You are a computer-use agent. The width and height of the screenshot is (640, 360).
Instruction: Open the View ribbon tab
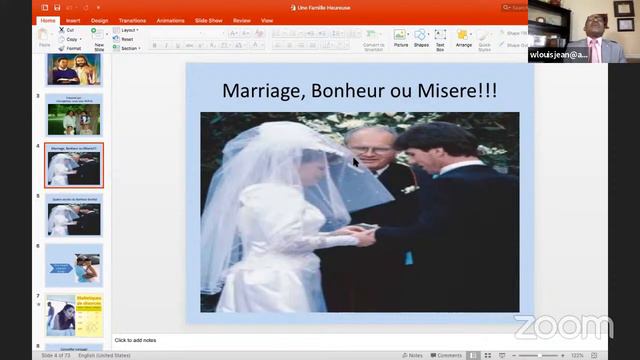[x=267, y=20]
